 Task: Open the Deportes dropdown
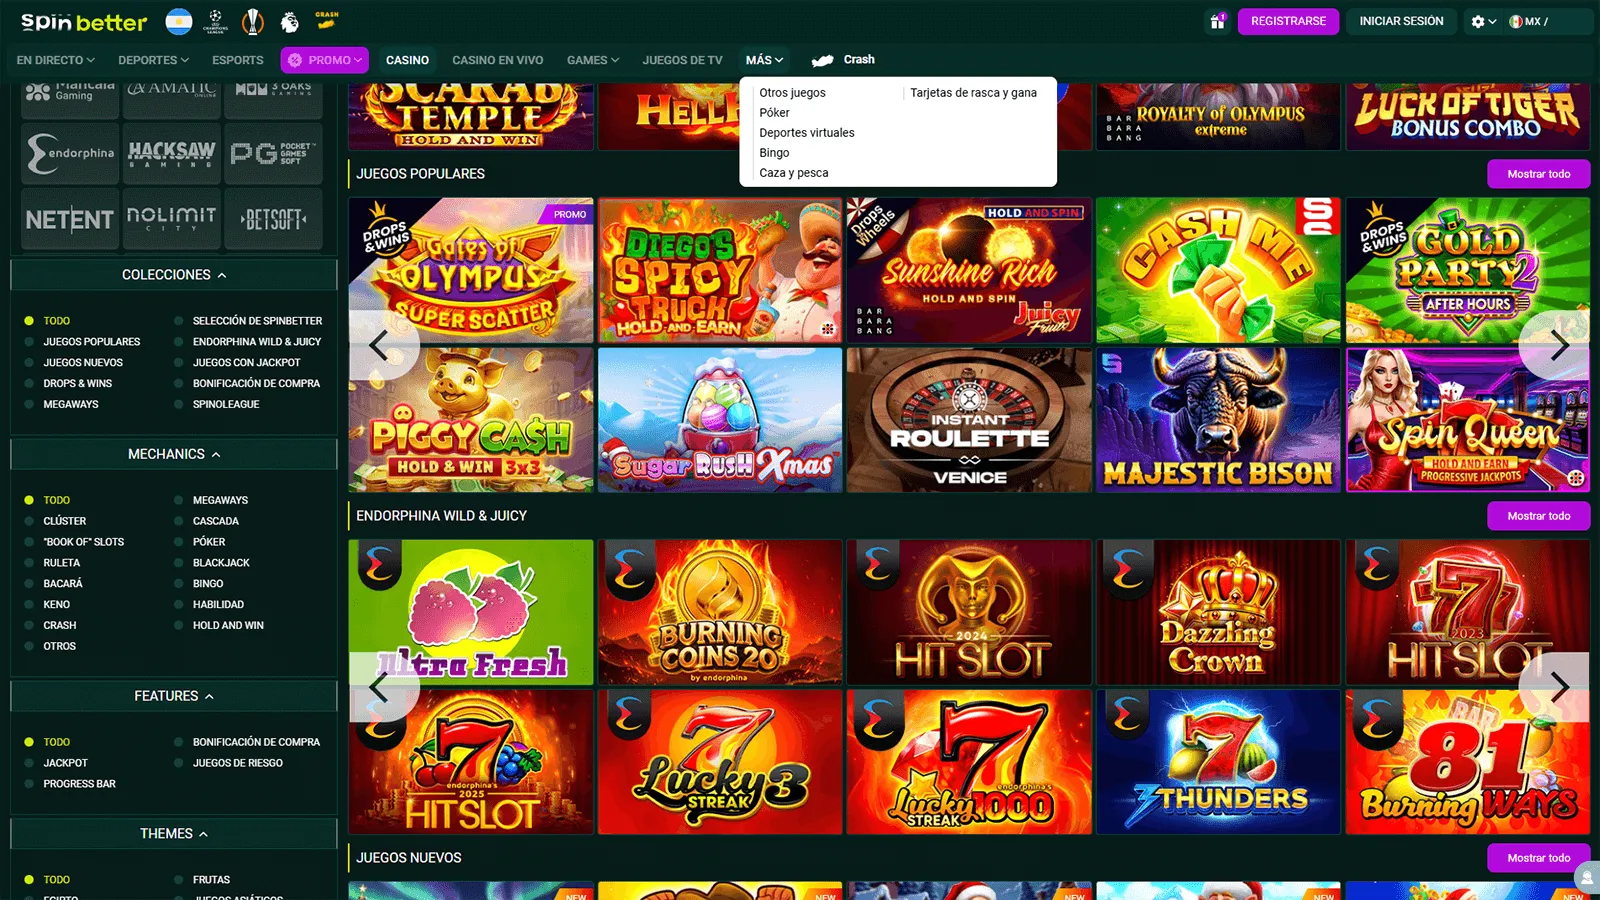point(153,60)
